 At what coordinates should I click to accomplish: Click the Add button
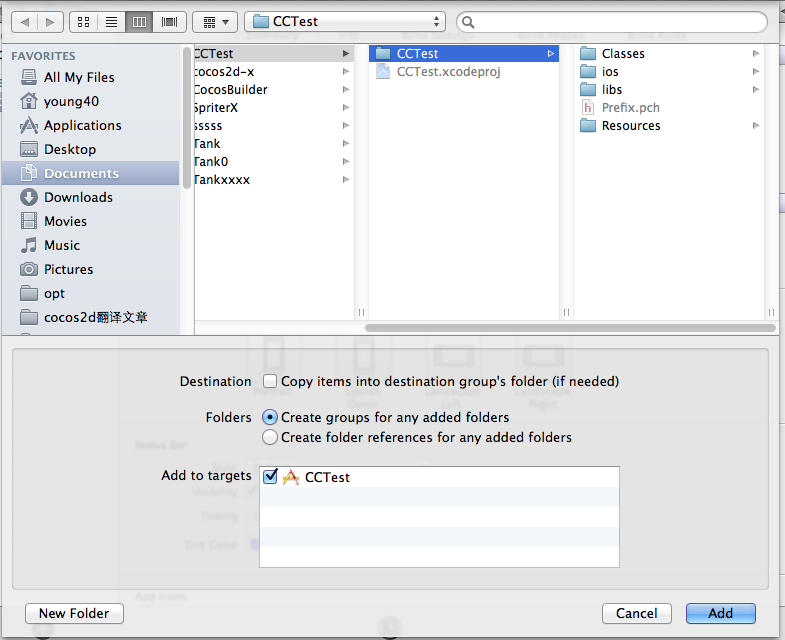[x=720, y=613]
